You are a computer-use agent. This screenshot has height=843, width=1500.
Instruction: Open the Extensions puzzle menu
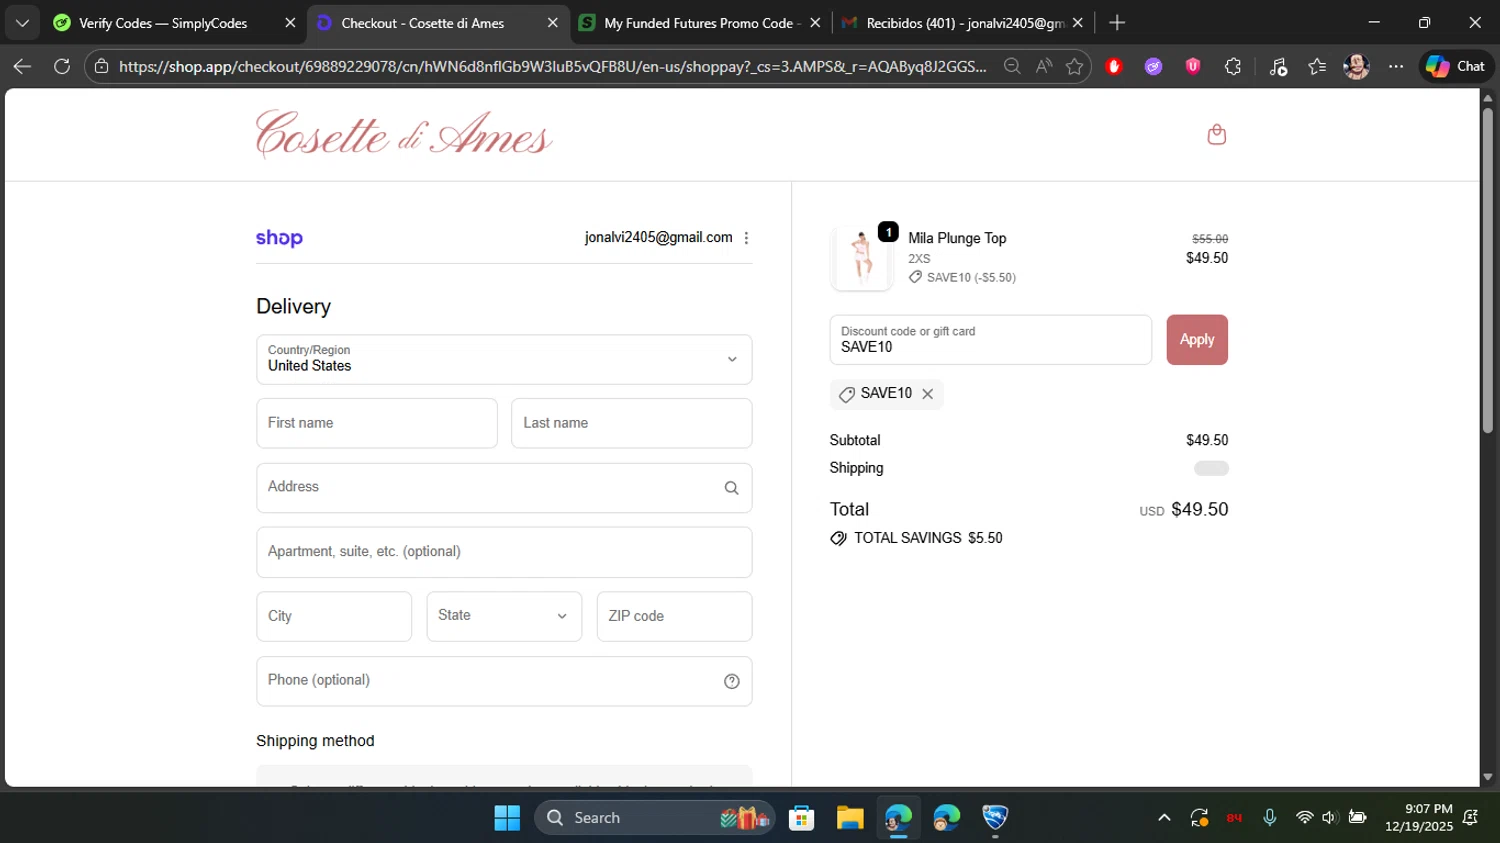(1232, 66)
